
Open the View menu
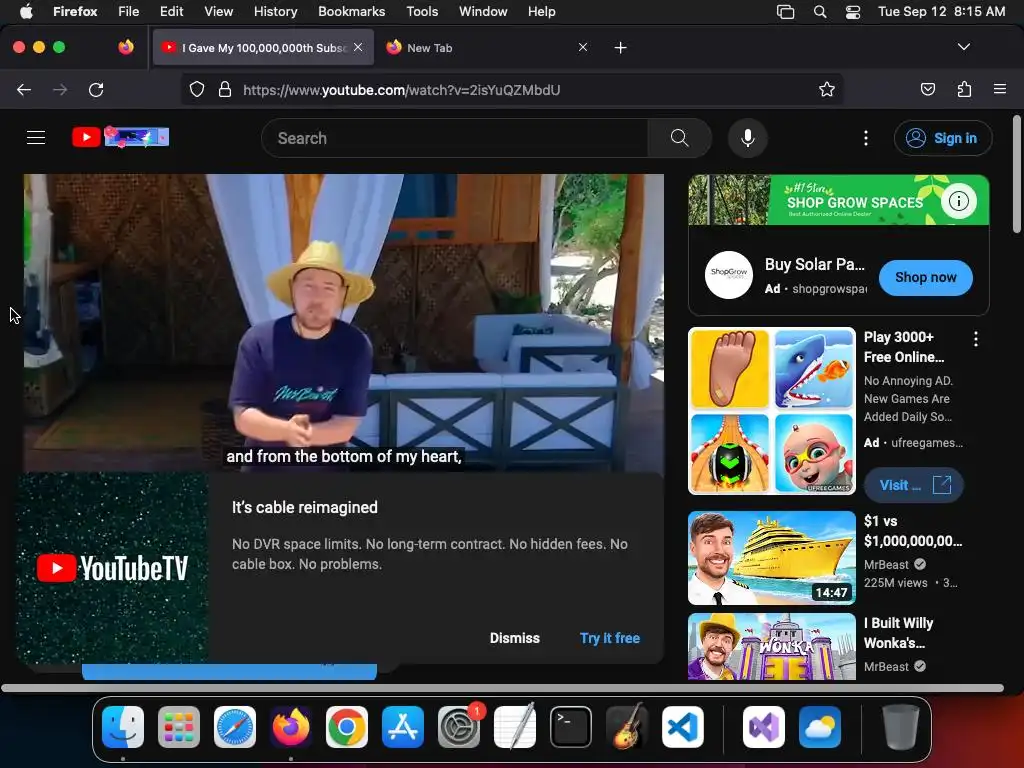(x=218, y=11)
